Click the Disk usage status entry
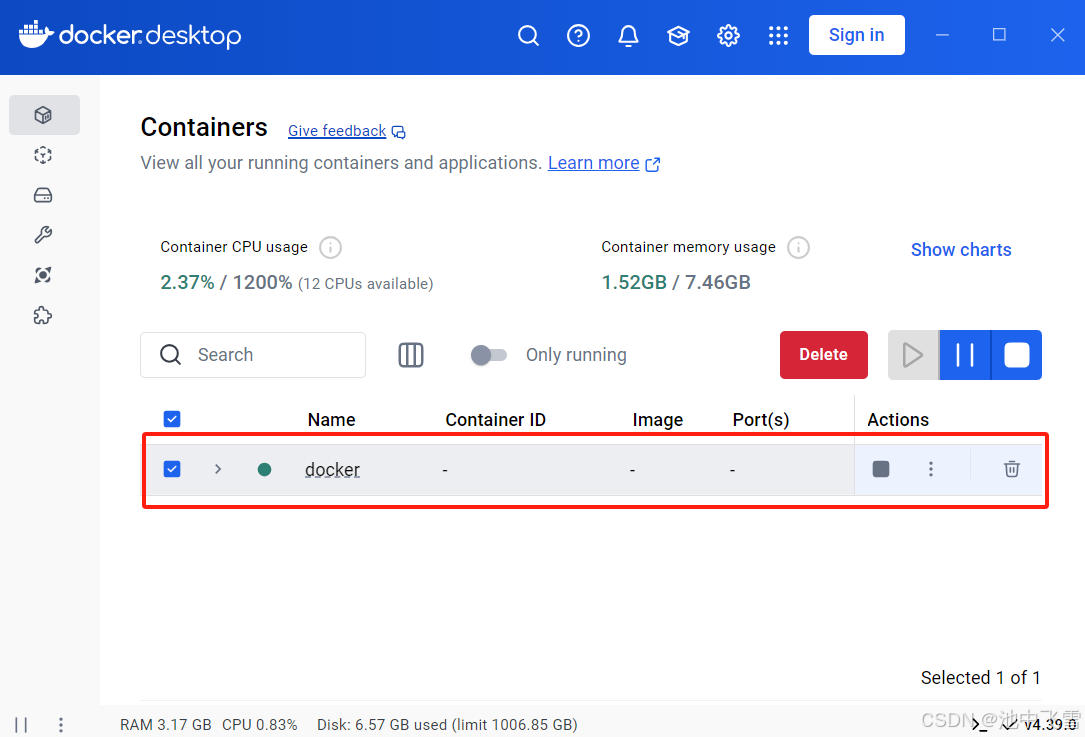Image resolution: width=1085 pixels, height=737 pixels. coord(447,725)
